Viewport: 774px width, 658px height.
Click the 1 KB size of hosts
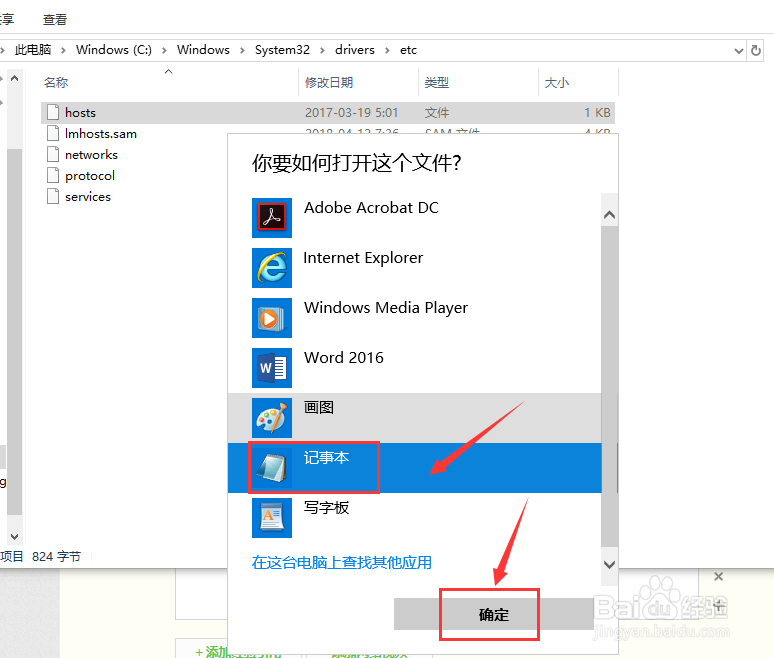(597, 113)
